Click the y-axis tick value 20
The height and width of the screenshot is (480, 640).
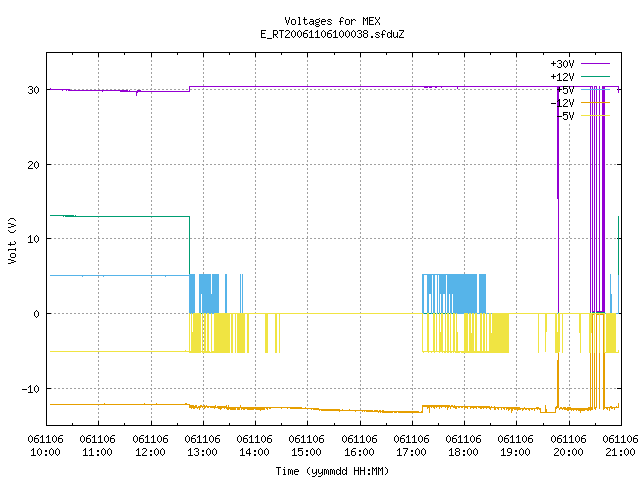click(x=33, y=165)
